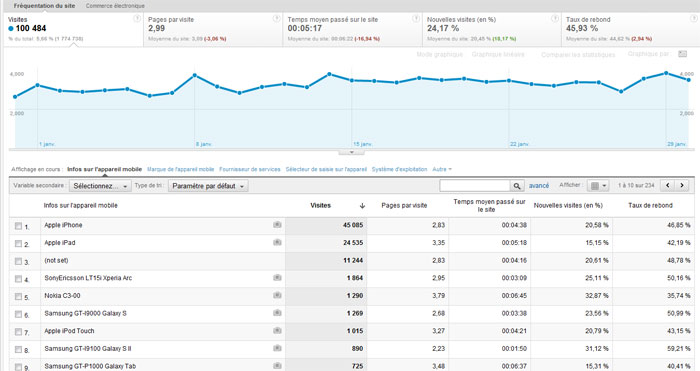Open the Paramètre par défaut sort dropdown

click(208, 186)
